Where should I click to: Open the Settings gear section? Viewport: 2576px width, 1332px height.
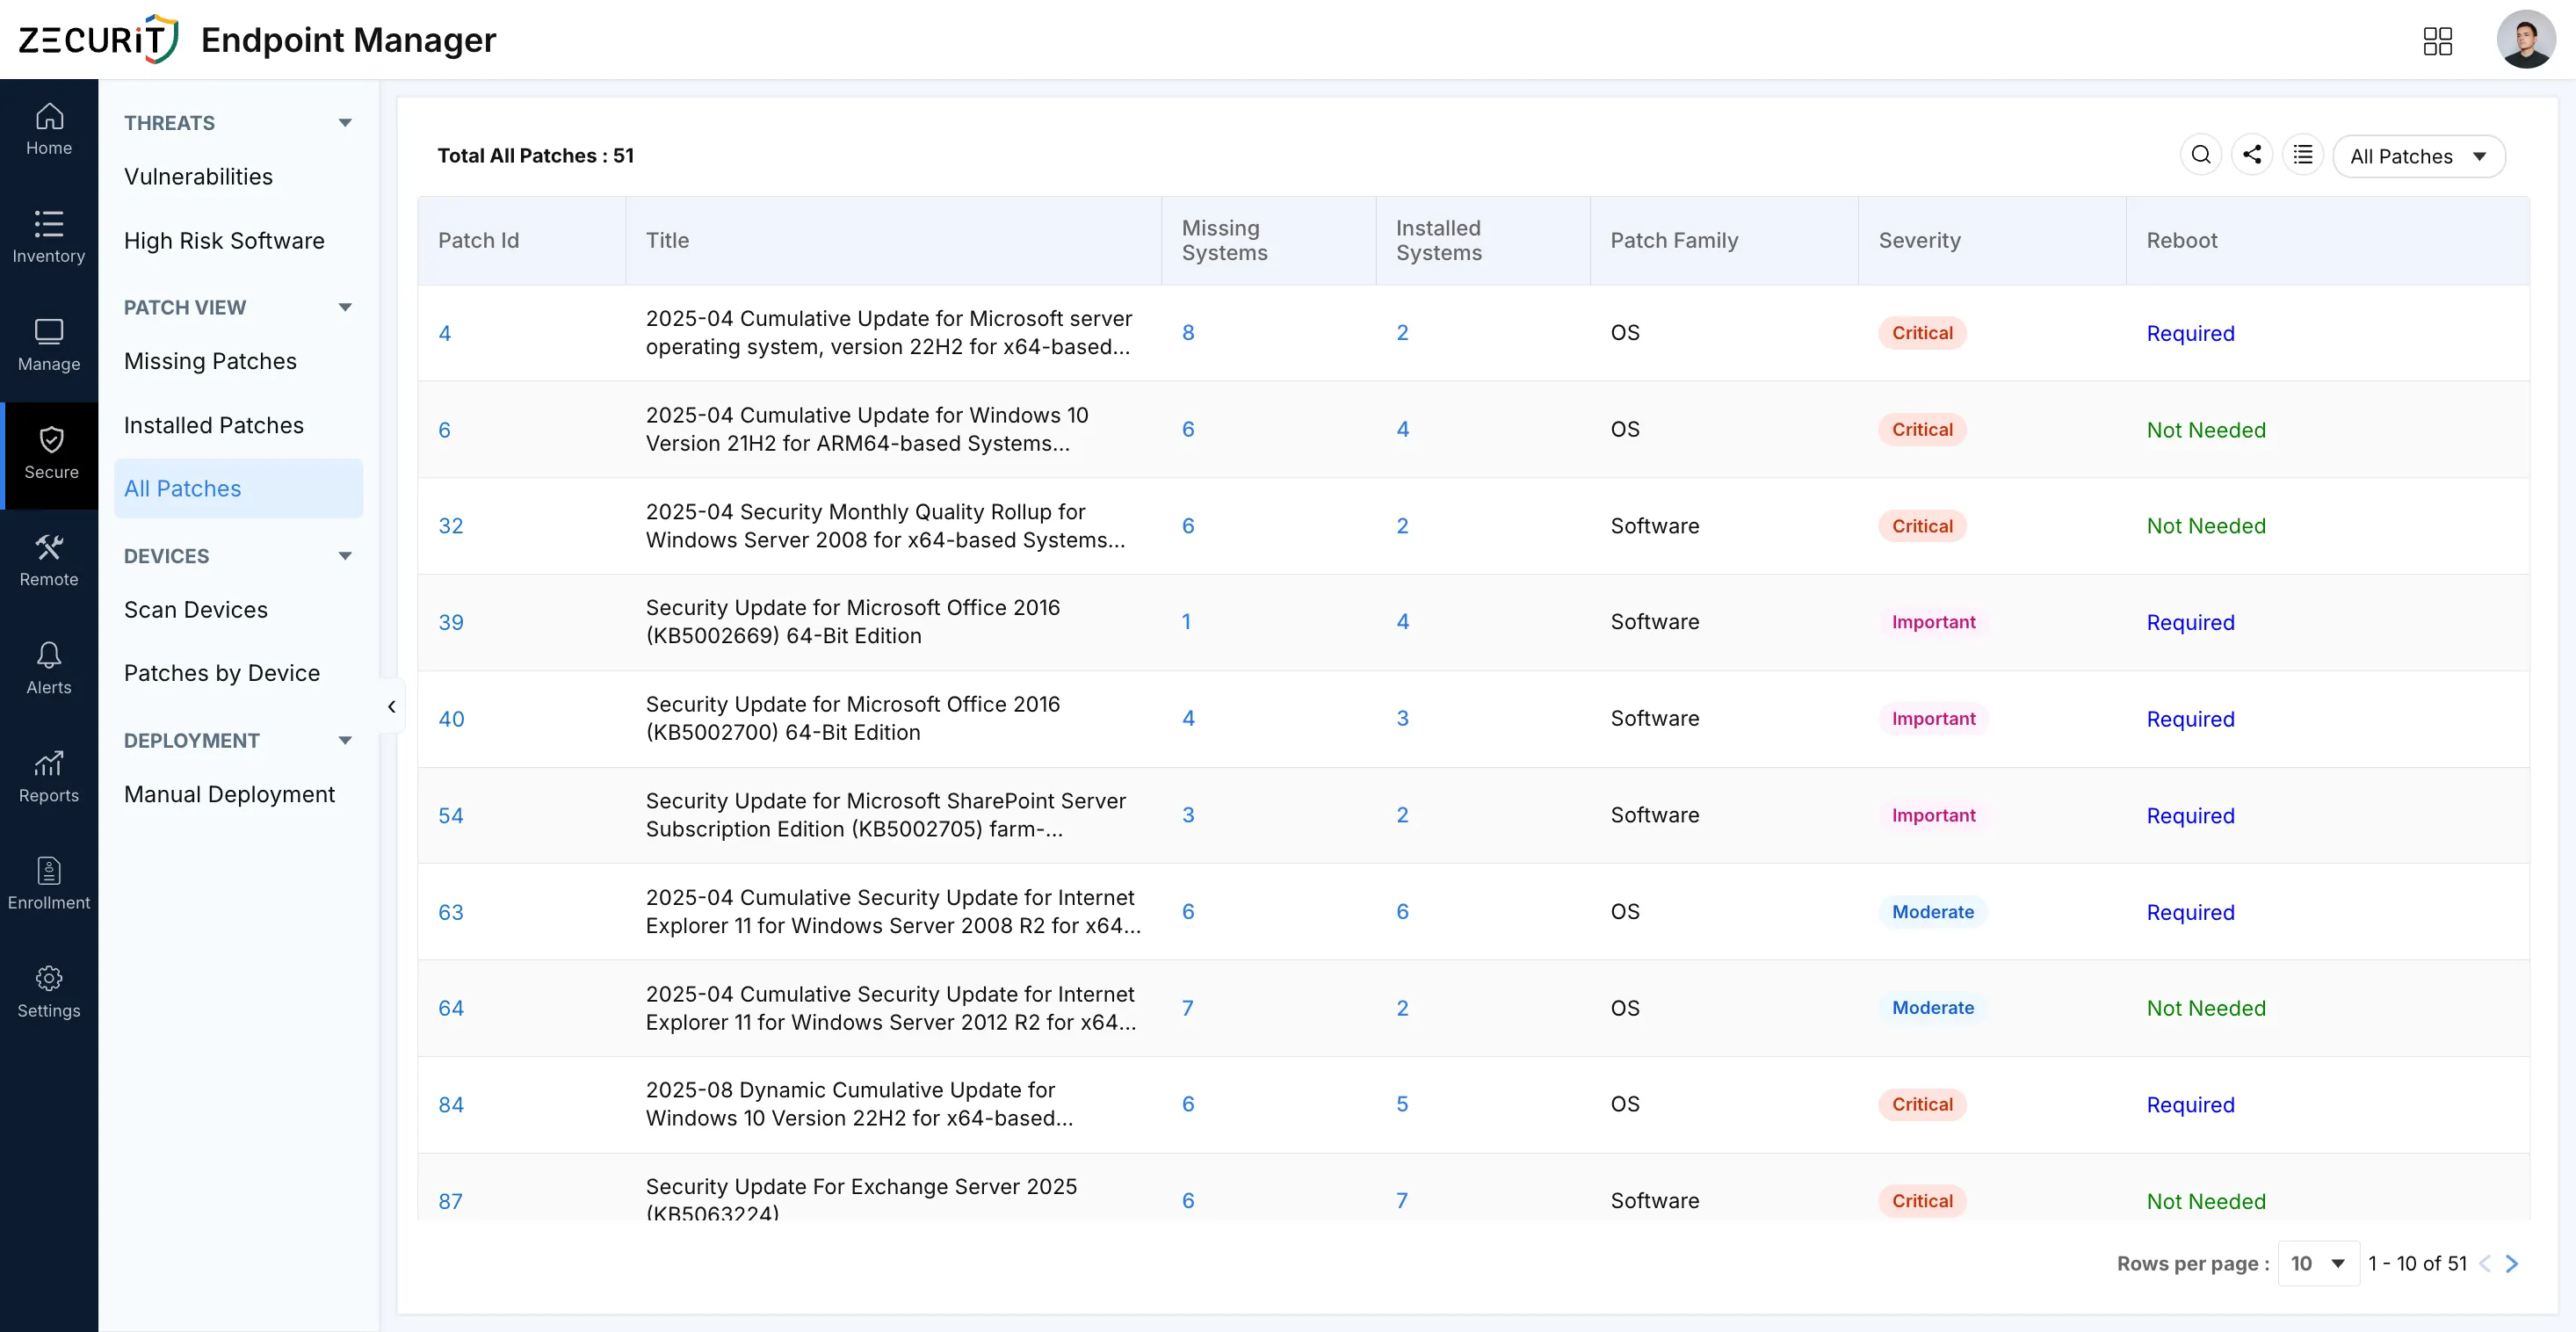click(x=49, y=993)
